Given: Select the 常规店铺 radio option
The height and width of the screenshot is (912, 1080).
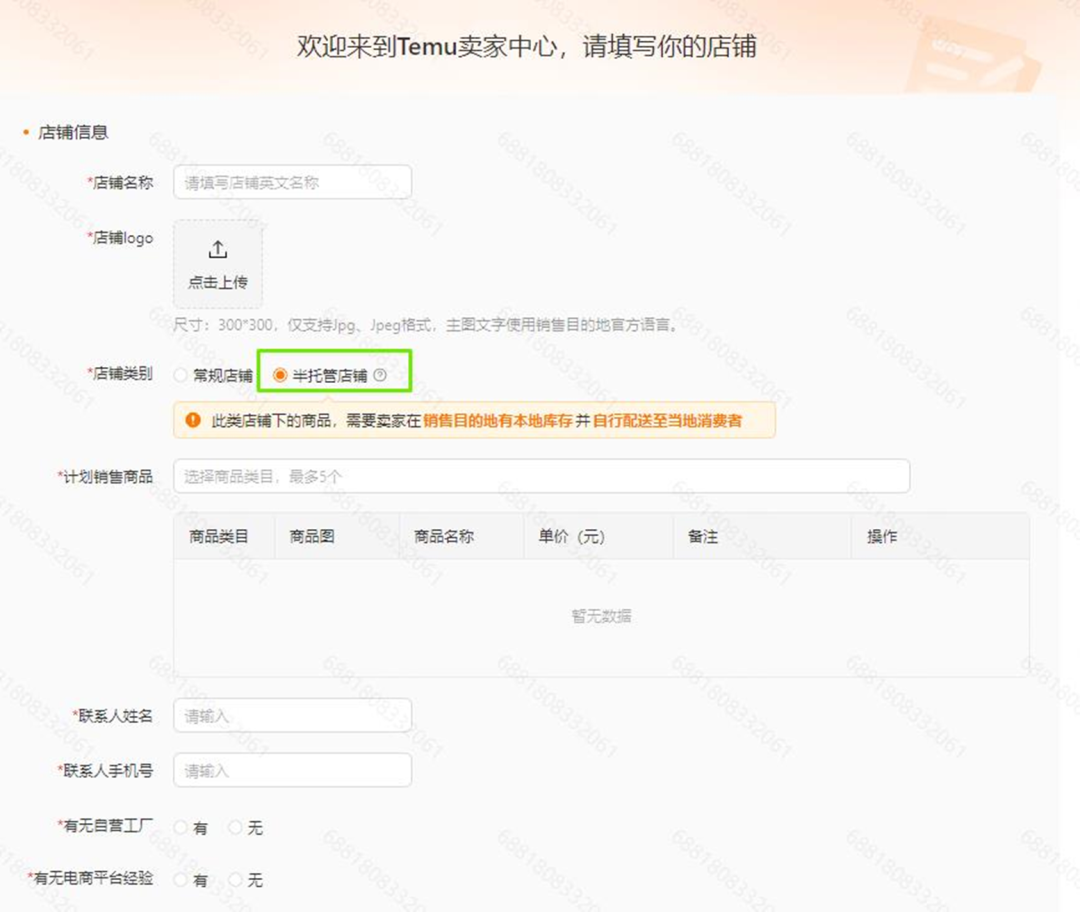Looking at the screenshot, I should [x=180, y=375].
